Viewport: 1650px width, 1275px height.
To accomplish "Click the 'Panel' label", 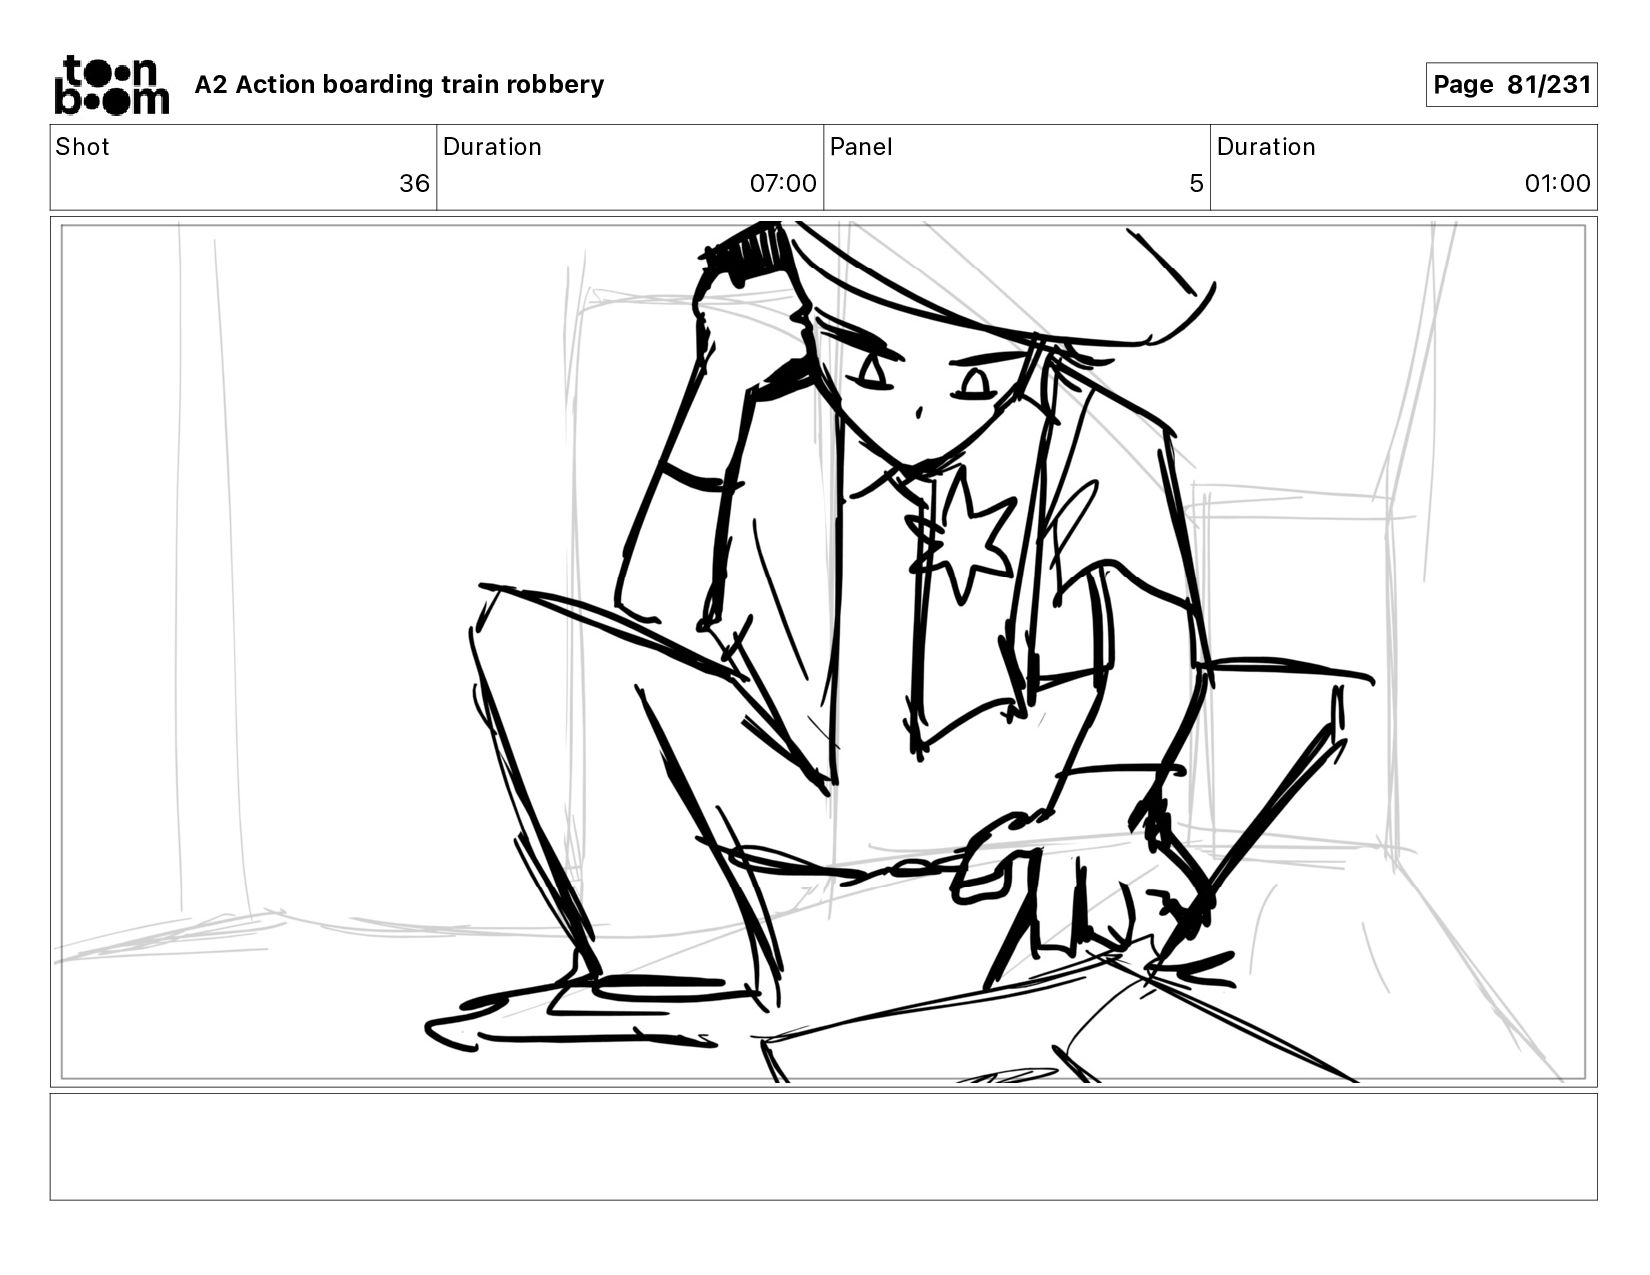I will coord(860,147).
